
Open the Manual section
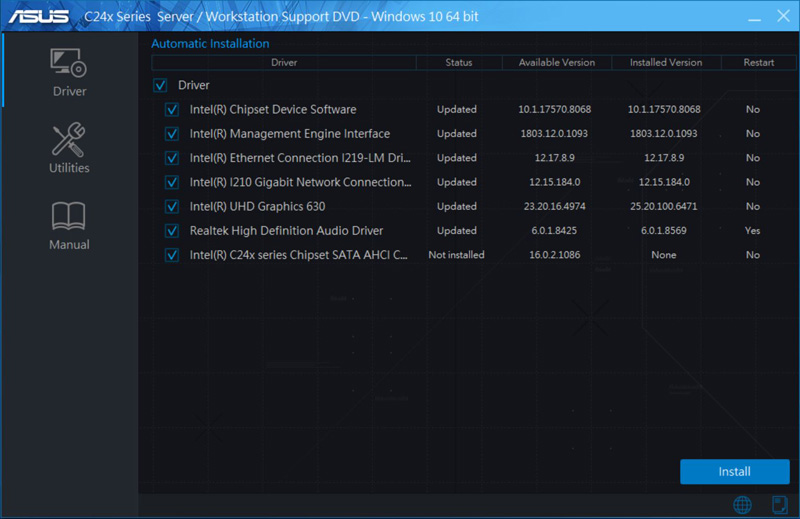pos(69,226)
